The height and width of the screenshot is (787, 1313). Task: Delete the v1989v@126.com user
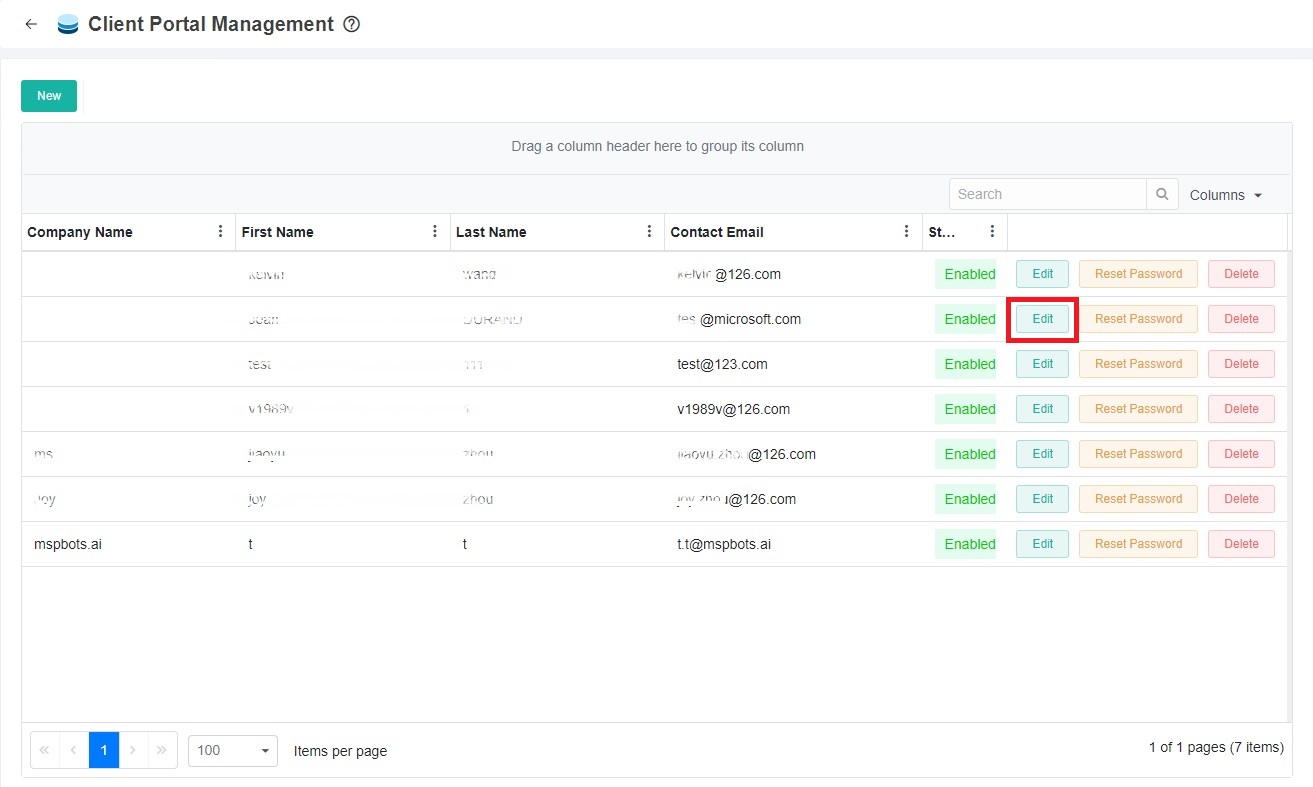(x=1241, y=409)
